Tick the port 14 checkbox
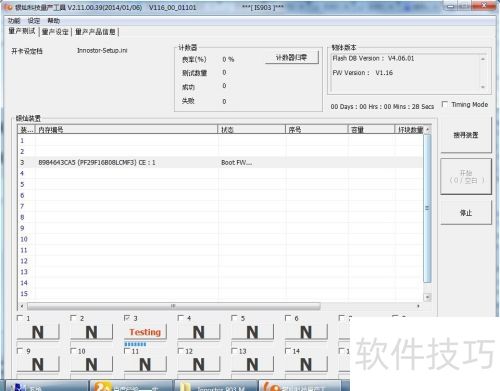Viewport: 500px width, 391px height. coord(288,351)
